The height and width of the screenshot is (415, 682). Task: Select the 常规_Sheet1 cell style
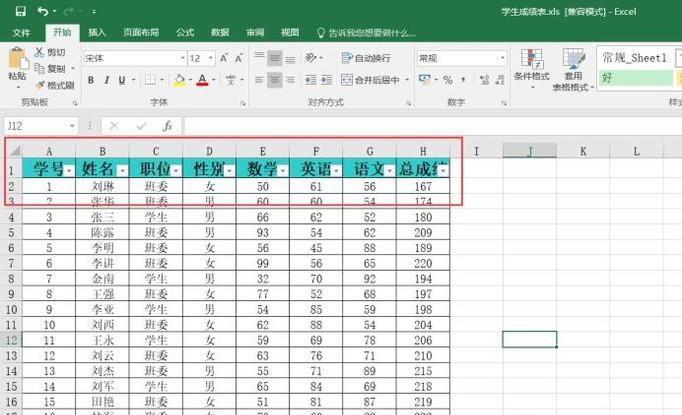pyautogui.click(x=636, y=58)
